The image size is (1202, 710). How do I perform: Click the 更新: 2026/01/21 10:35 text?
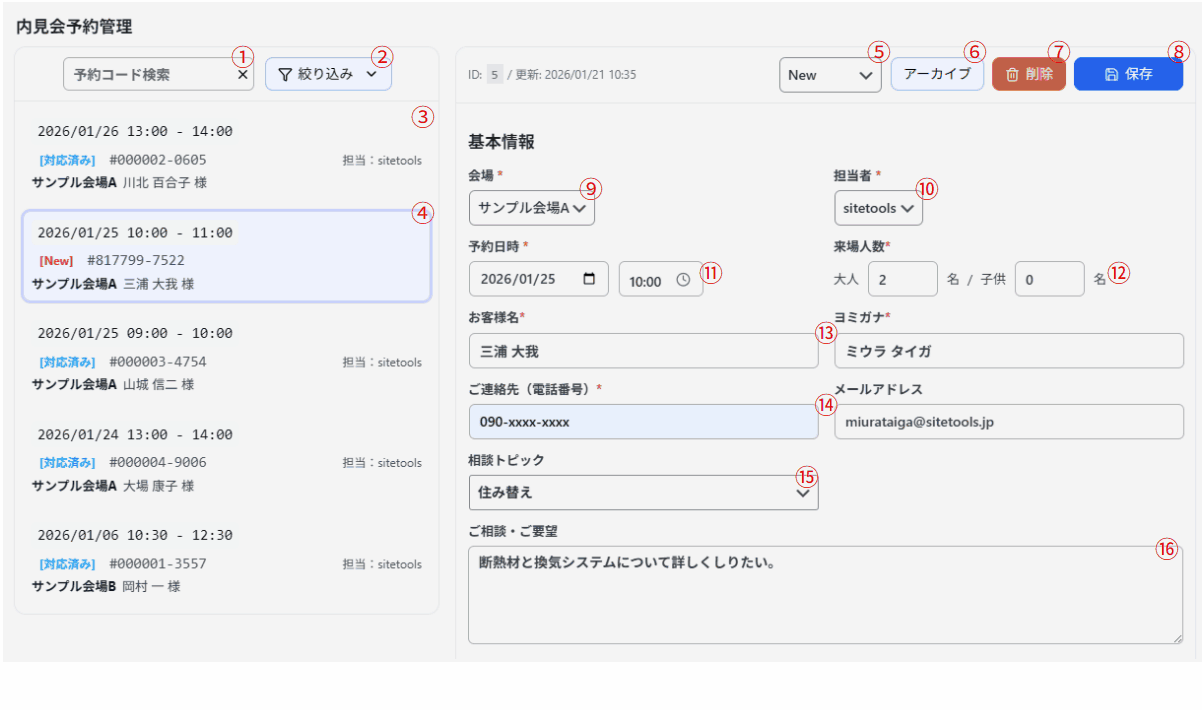575,74
